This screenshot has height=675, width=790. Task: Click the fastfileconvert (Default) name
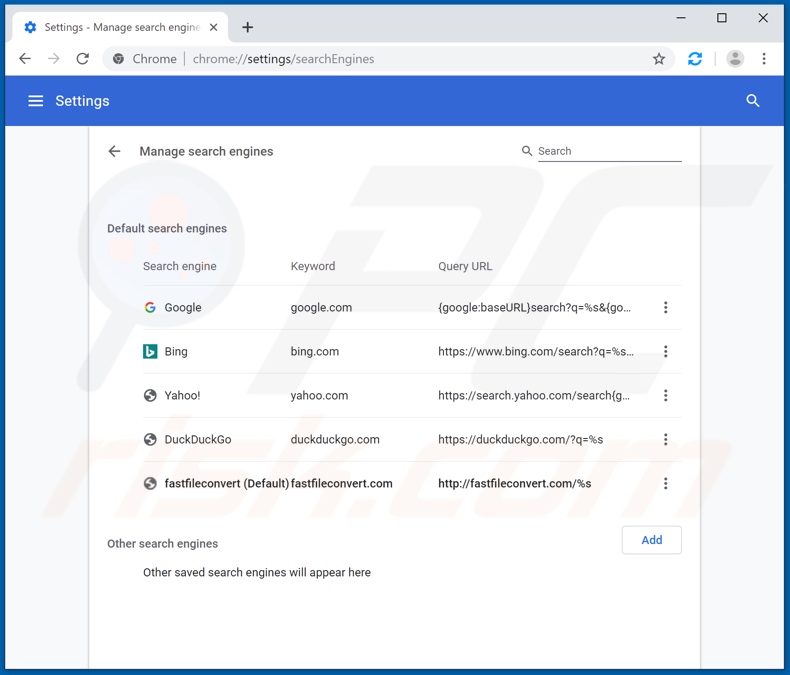[x=227, y=484]
